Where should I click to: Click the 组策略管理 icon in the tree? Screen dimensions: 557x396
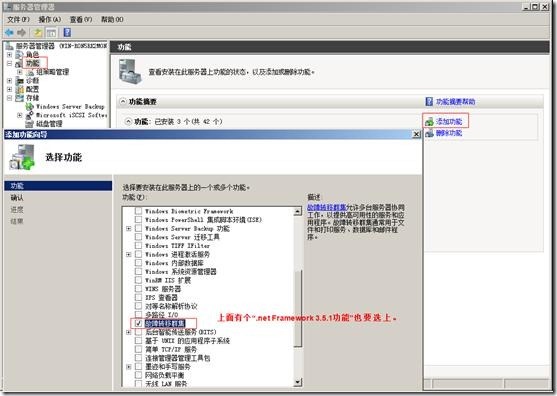coord(31,72)
